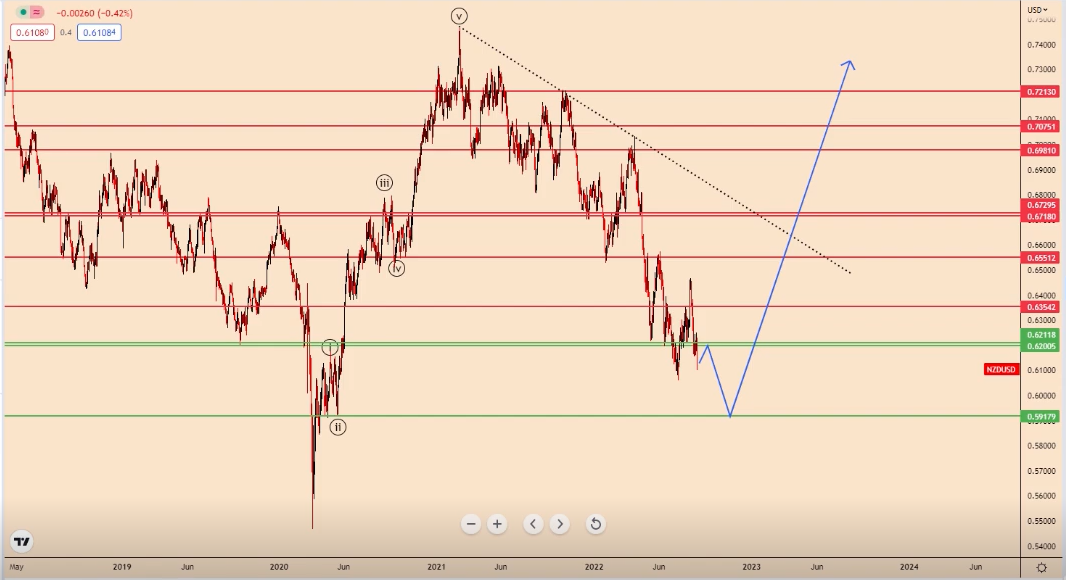The image size is (1066, 580).
Task: Select the 0.72130 red price level label
Action: tap(1041, 92)
